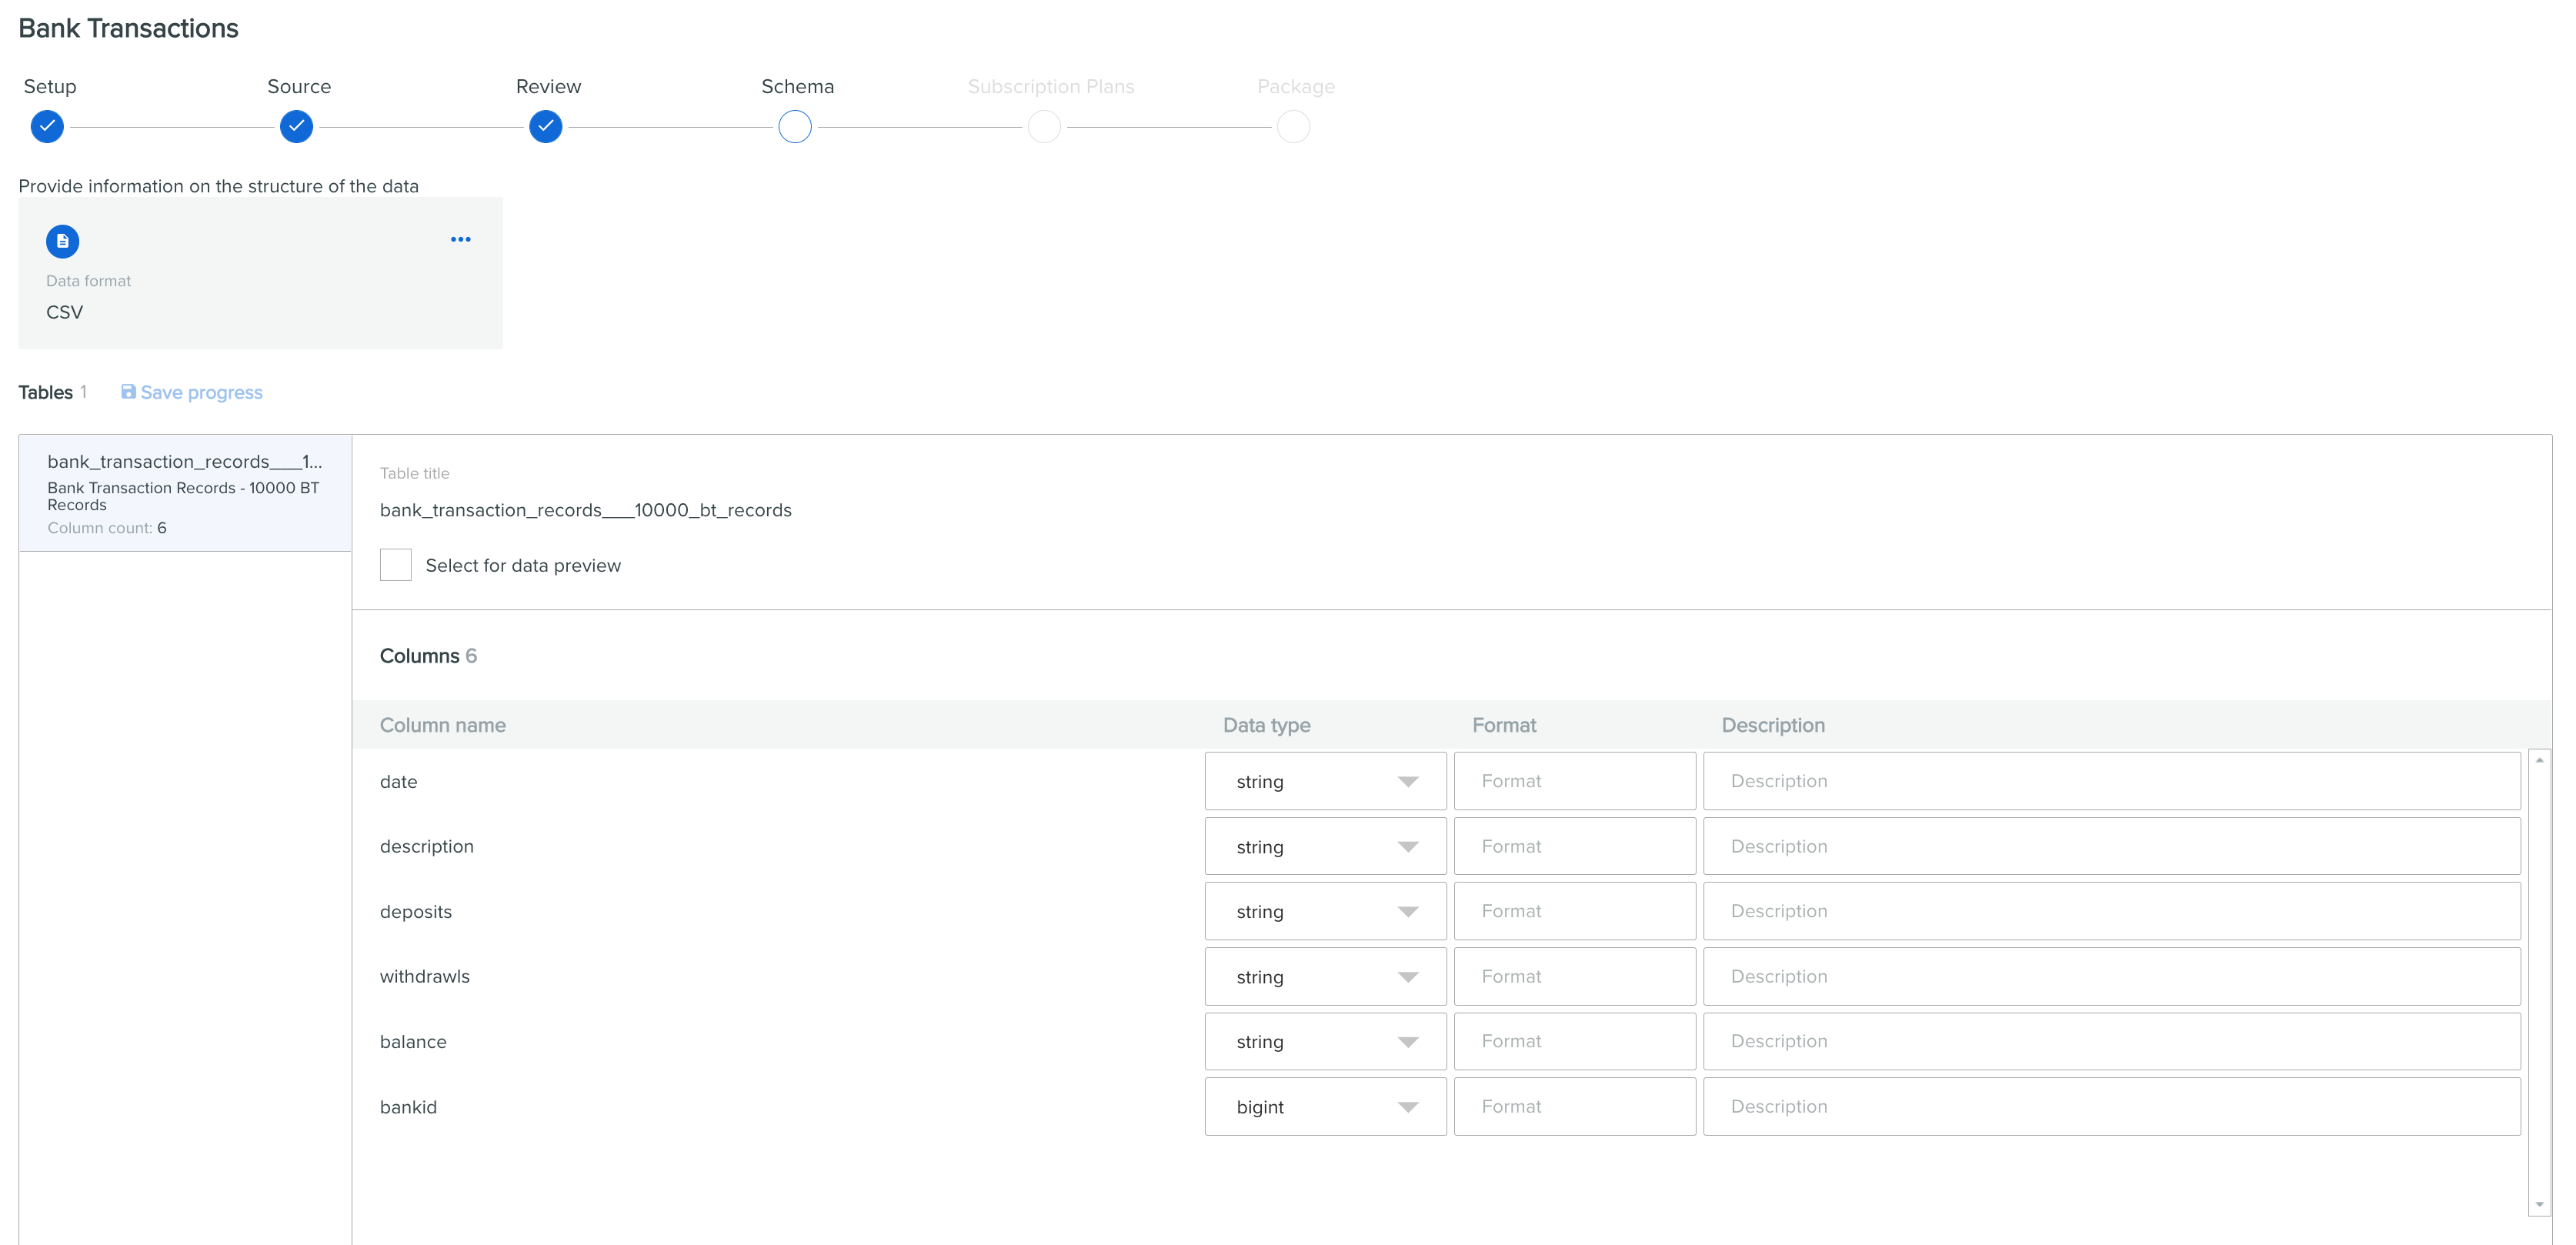The width and height of the screenshot is (2576, 1245).
Task: Click Format field for date column
Action: [x=1575, y=781]
